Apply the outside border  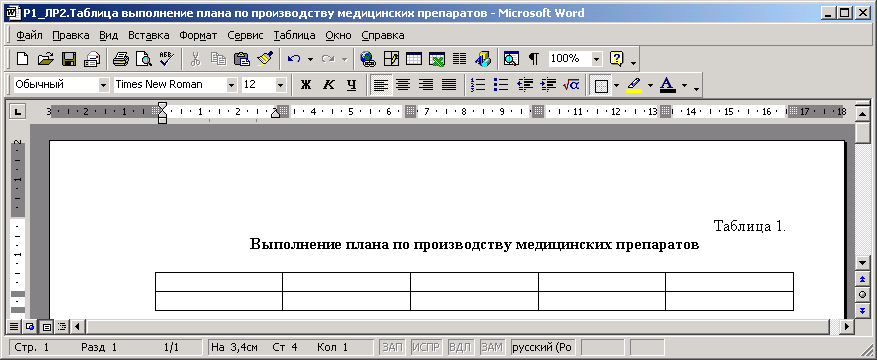point(601,85)
